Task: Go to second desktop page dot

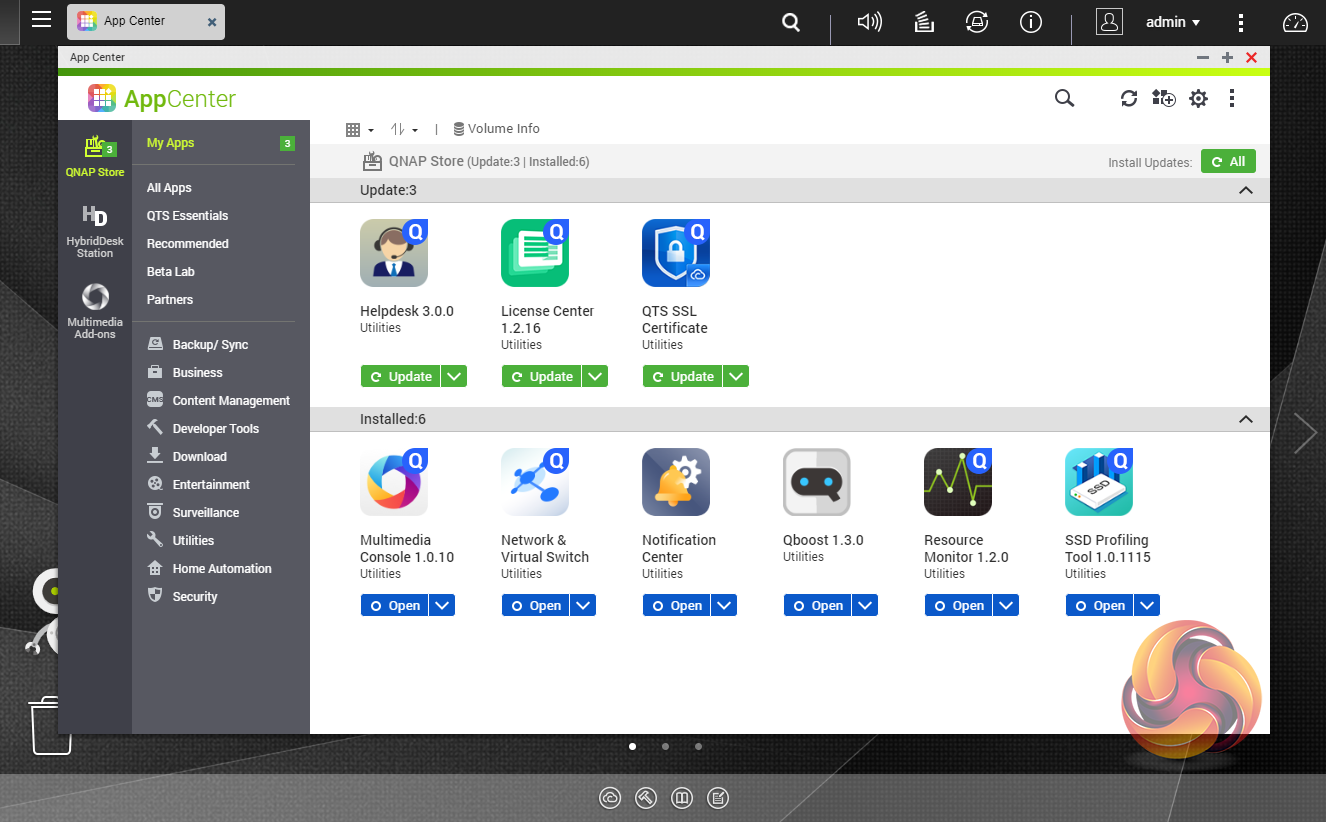Action: (x=665, y=746)
